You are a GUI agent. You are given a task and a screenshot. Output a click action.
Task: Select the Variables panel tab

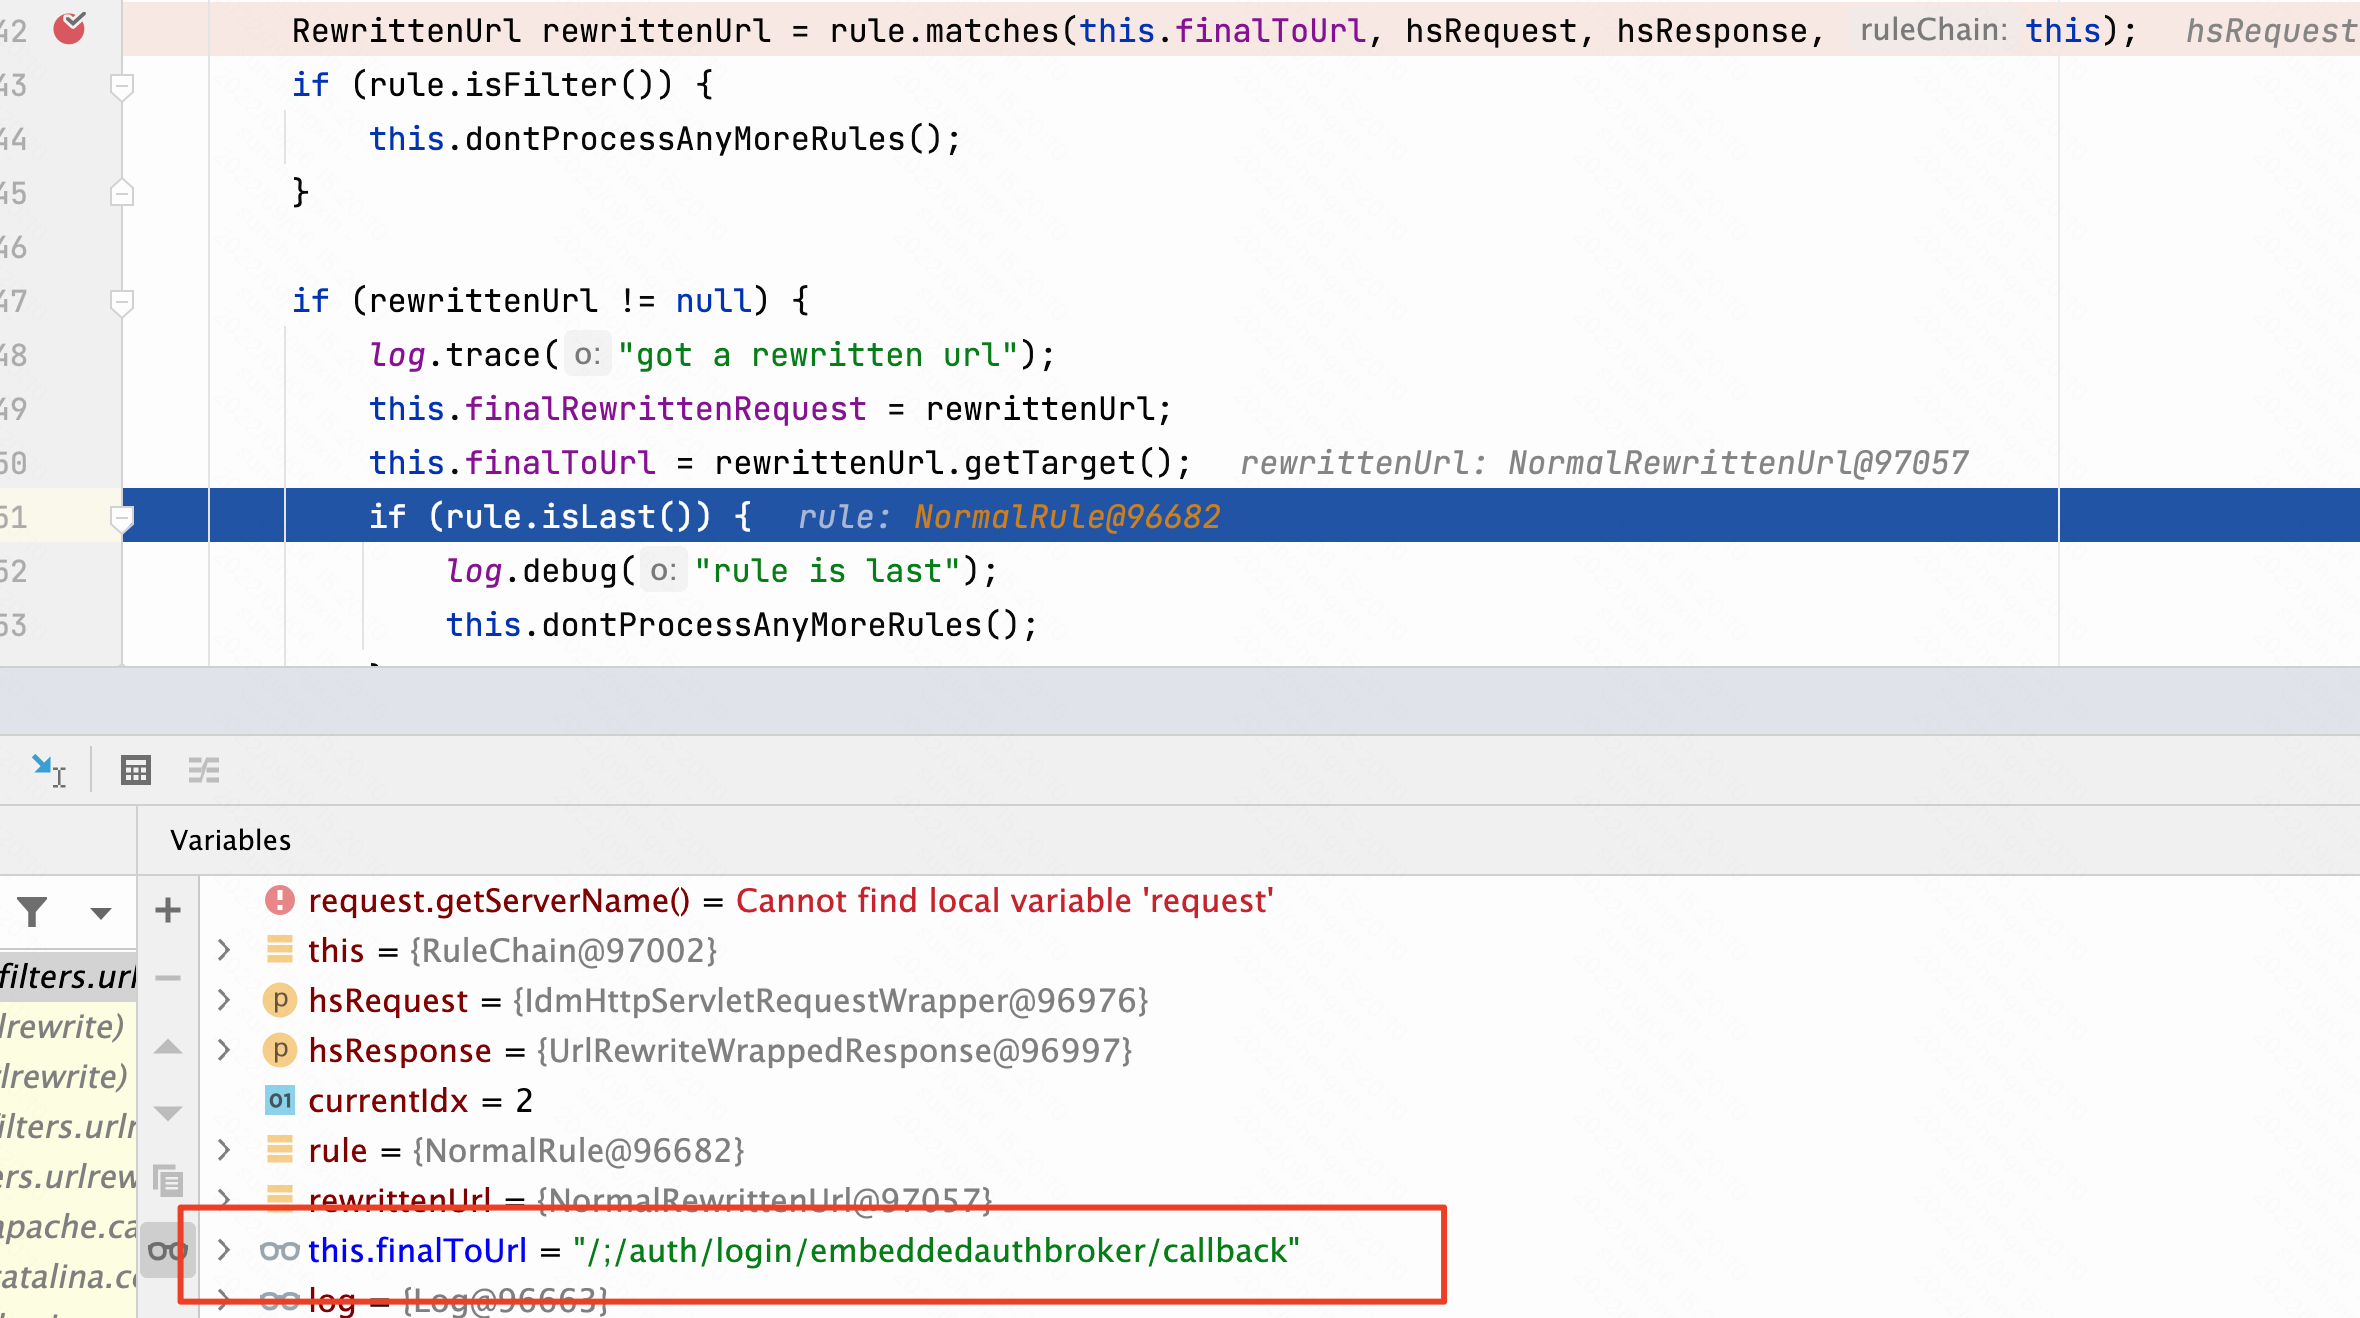(230, 840)
